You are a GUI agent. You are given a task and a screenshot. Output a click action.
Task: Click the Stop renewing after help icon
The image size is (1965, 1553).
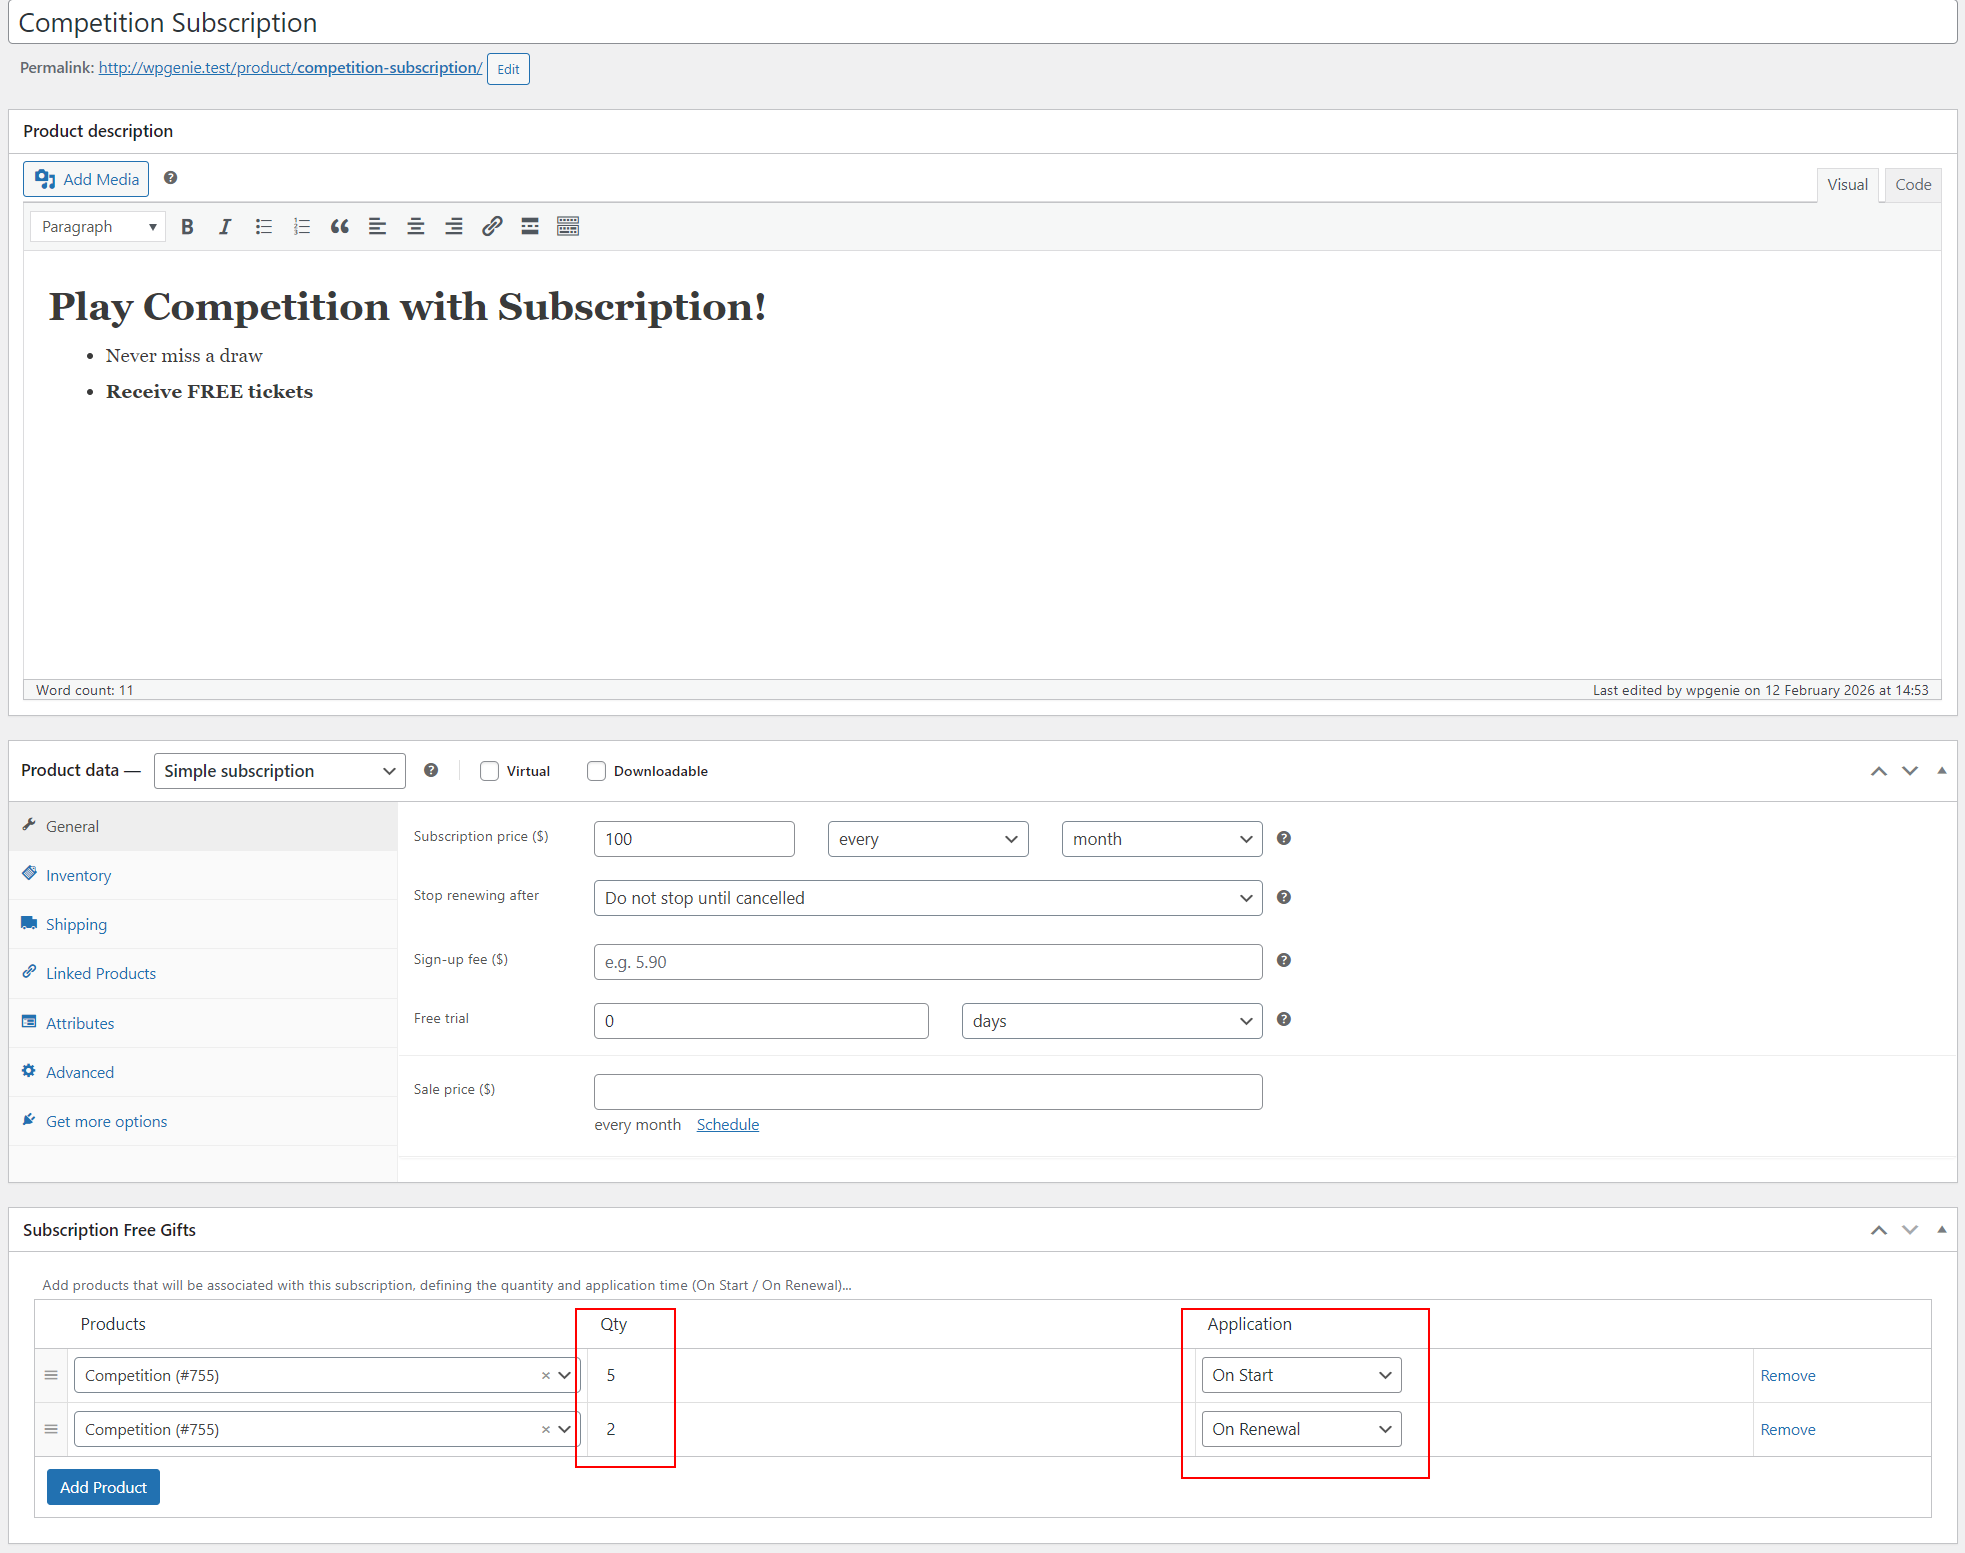point(1284,897)
